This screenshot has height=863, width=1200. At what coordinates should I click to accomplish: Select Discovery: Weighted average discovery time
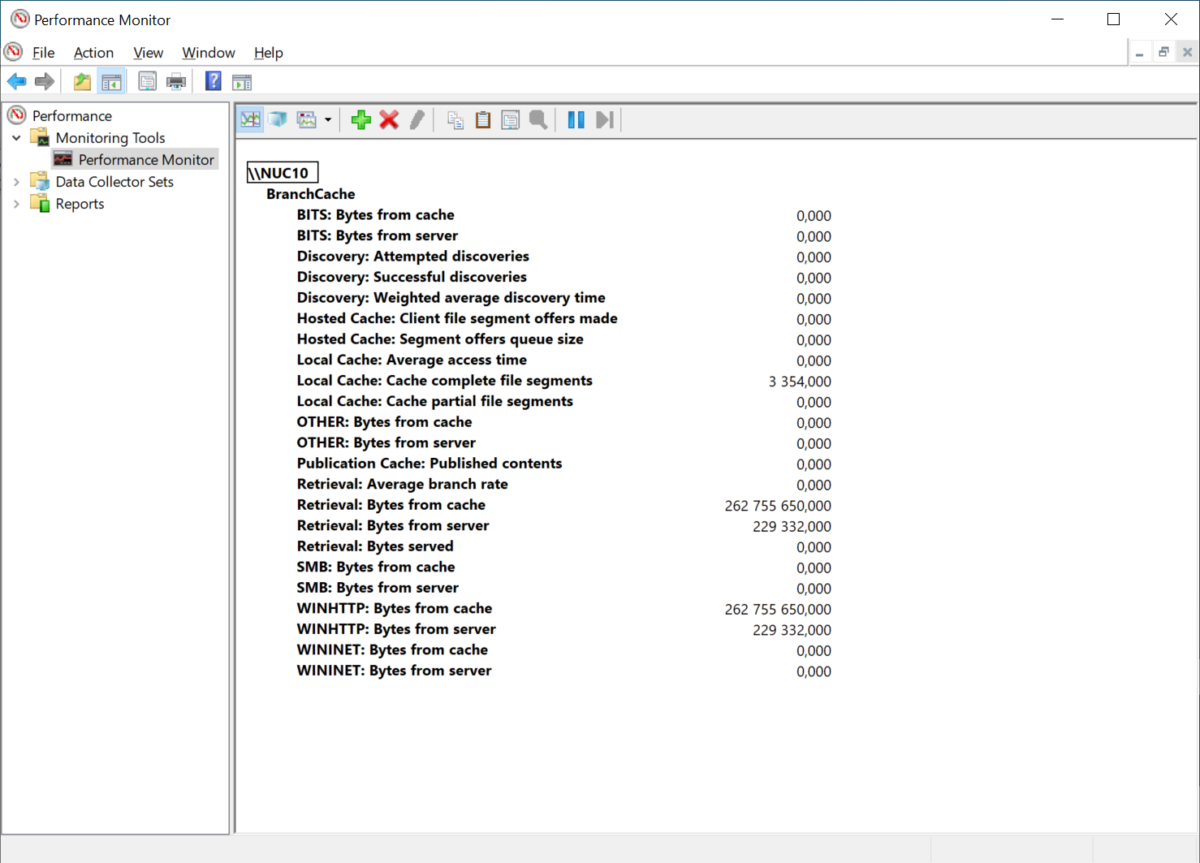point(451,298)
